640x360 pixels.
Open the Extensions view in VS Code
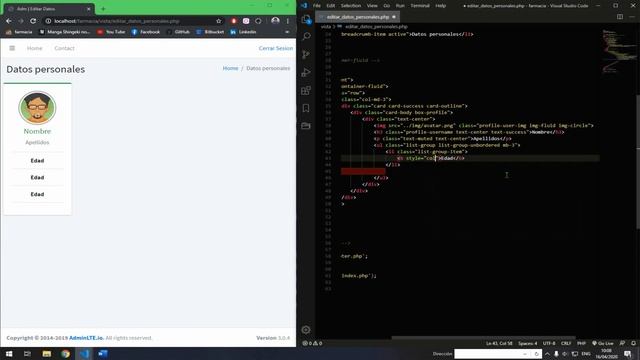pos(306,90)
